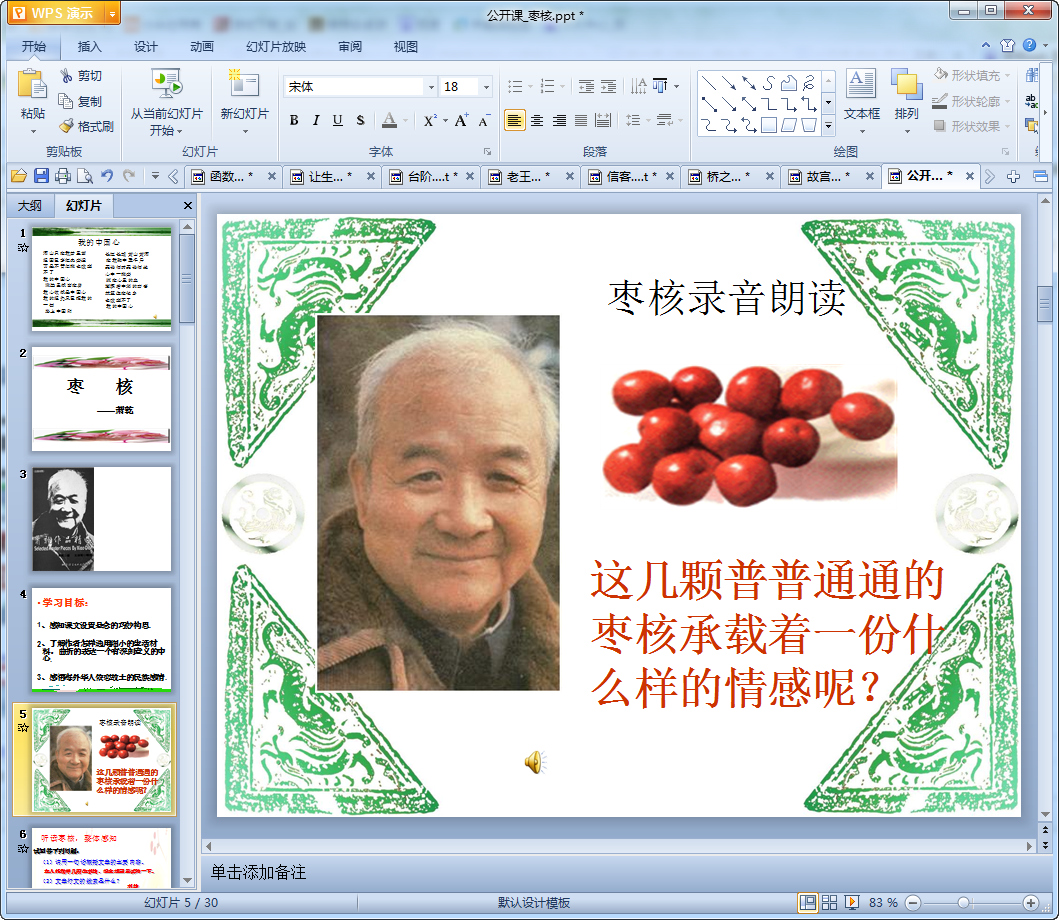Open the 设计 ribbon tab
This screenshot has width=1059, height=920.
pos(146,47)
